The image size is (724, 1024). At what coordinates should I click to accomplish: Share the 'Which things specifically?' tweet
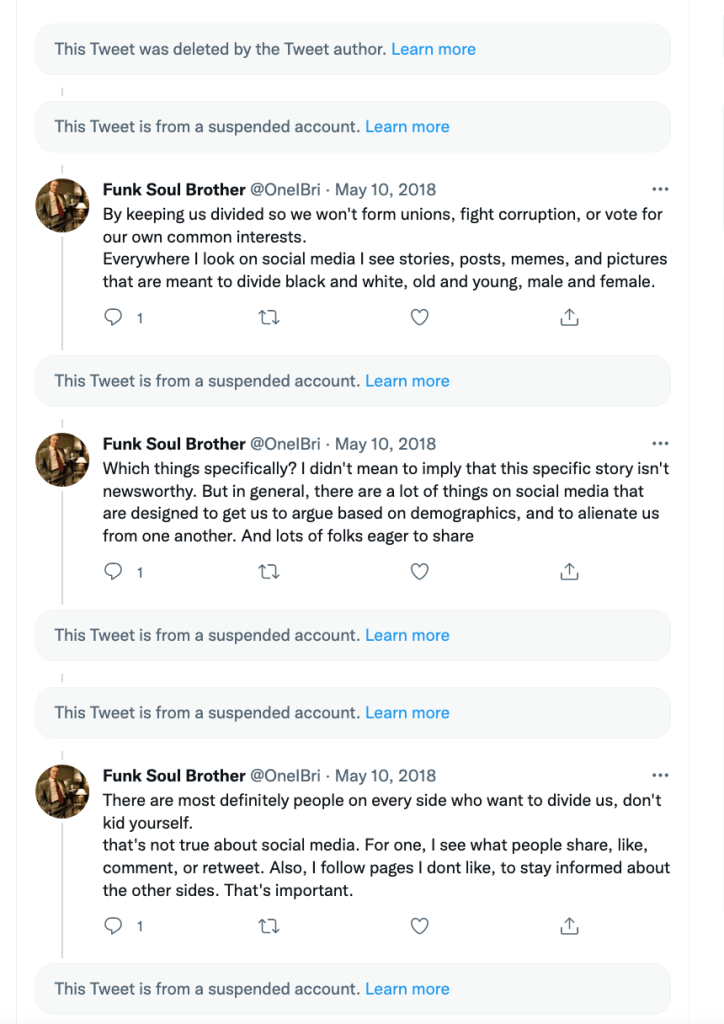click(x=569, y=572)
